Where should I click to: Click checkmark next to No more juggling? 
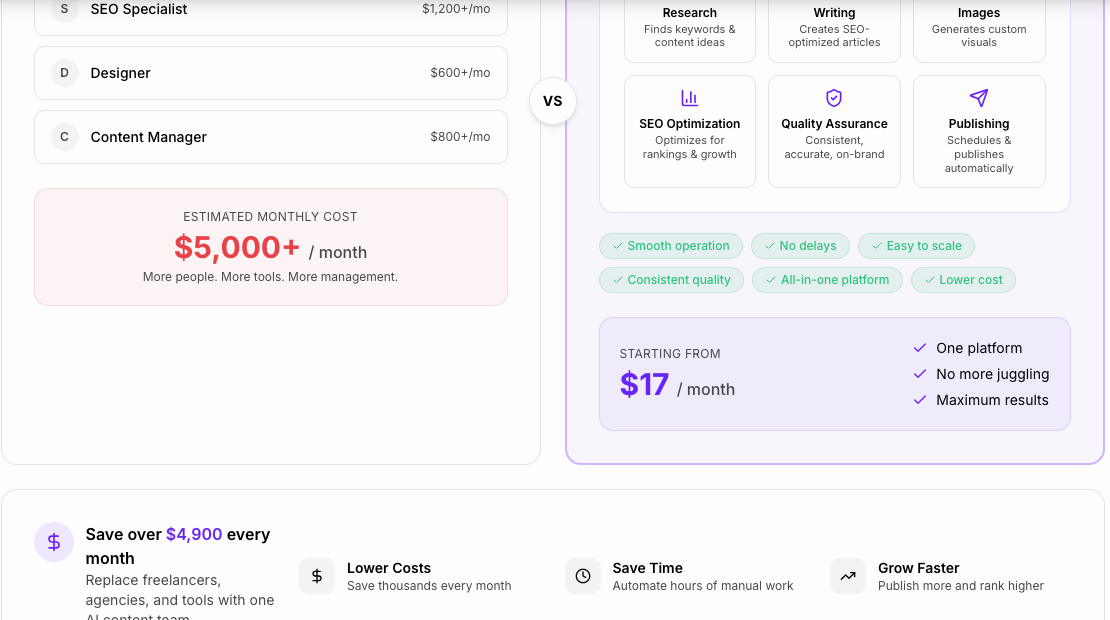tap(920, 374)
